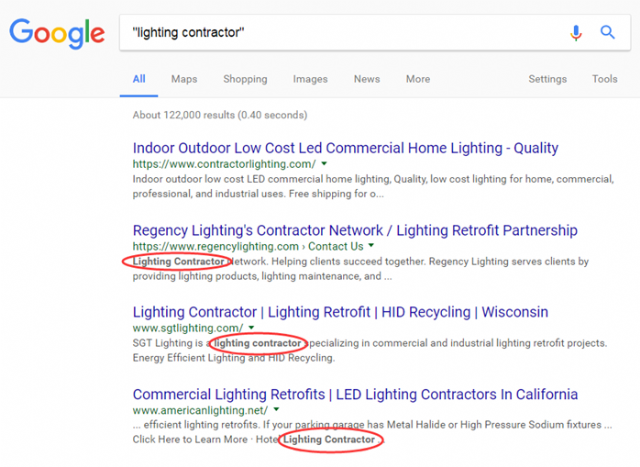Viewport: 640px width, 467px height.
Task: Open the Settings menu
Action: tap(547, 79)
